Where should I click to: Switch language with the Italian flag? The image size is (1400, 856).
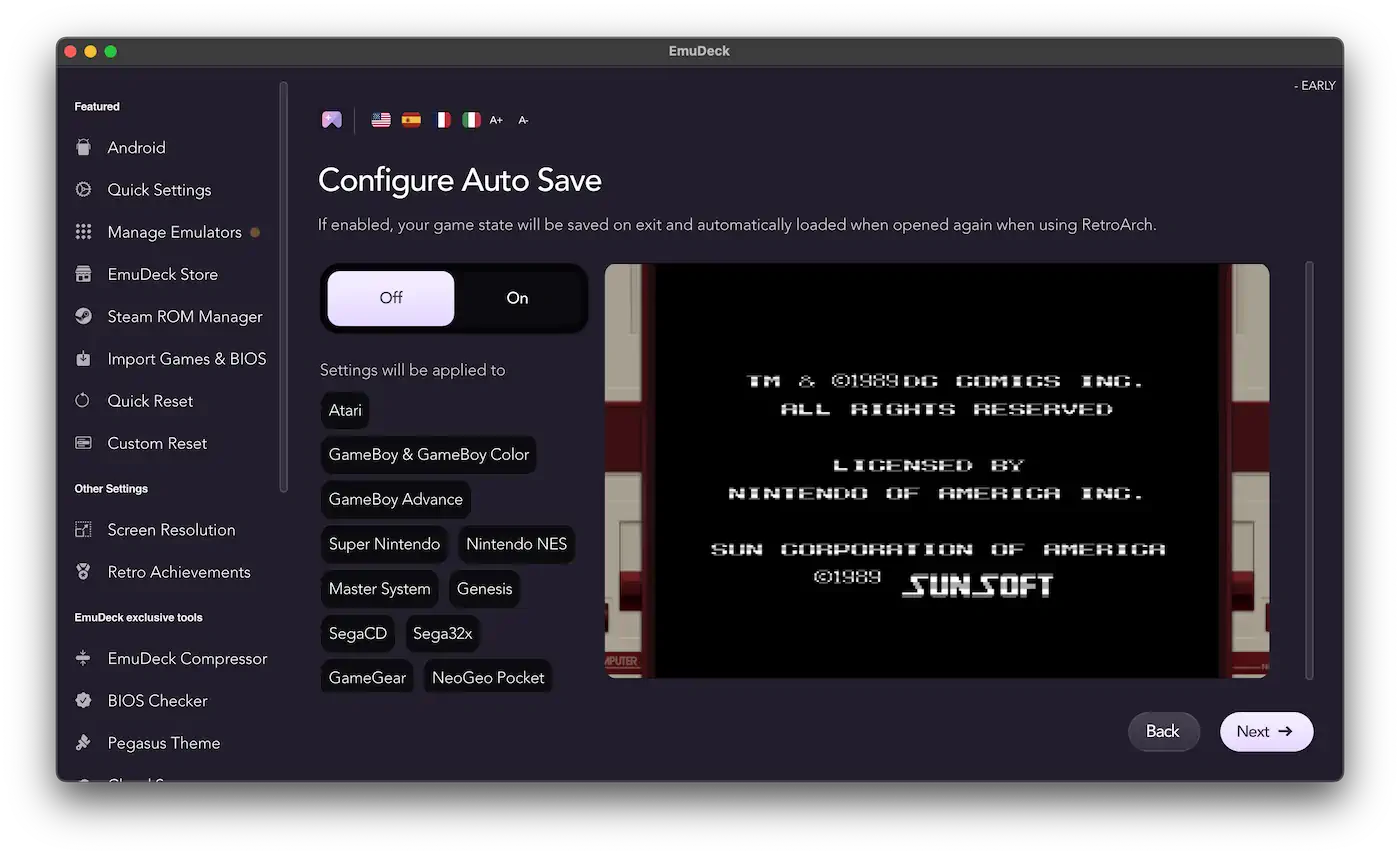point(471,120)
